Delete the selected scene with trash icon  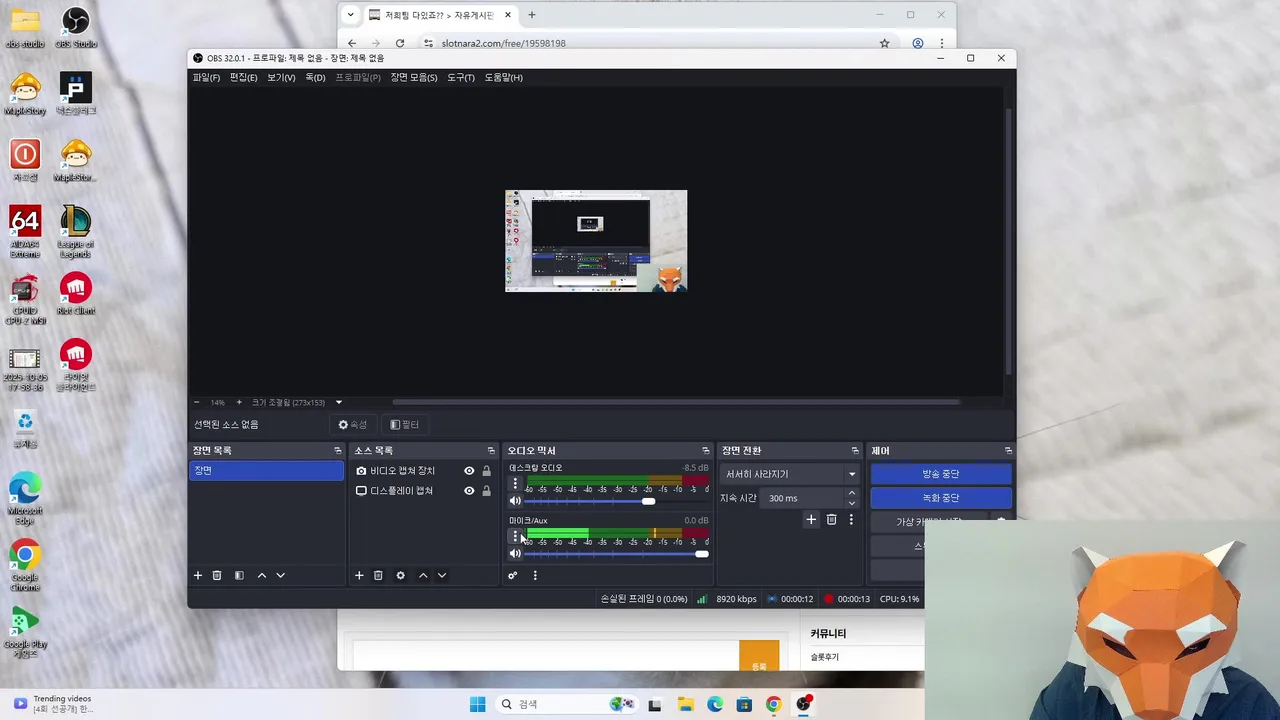click(217, 575)
